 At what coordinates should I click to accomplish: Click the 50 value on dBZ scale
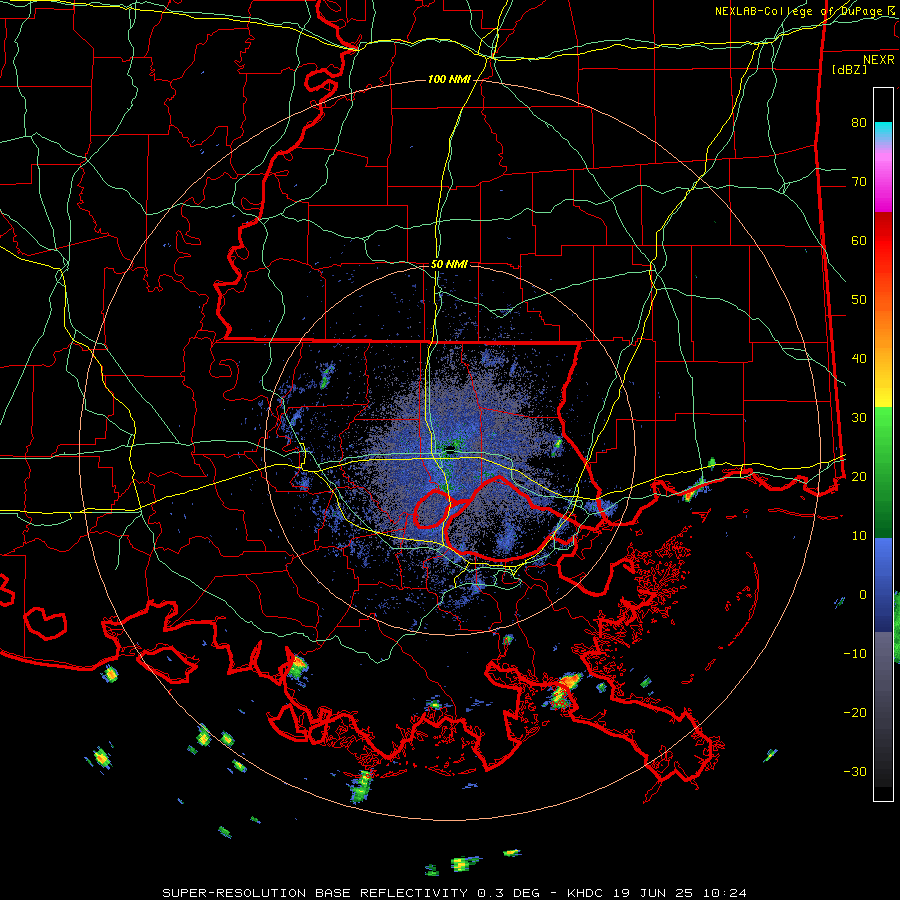[x=859, y=300]
